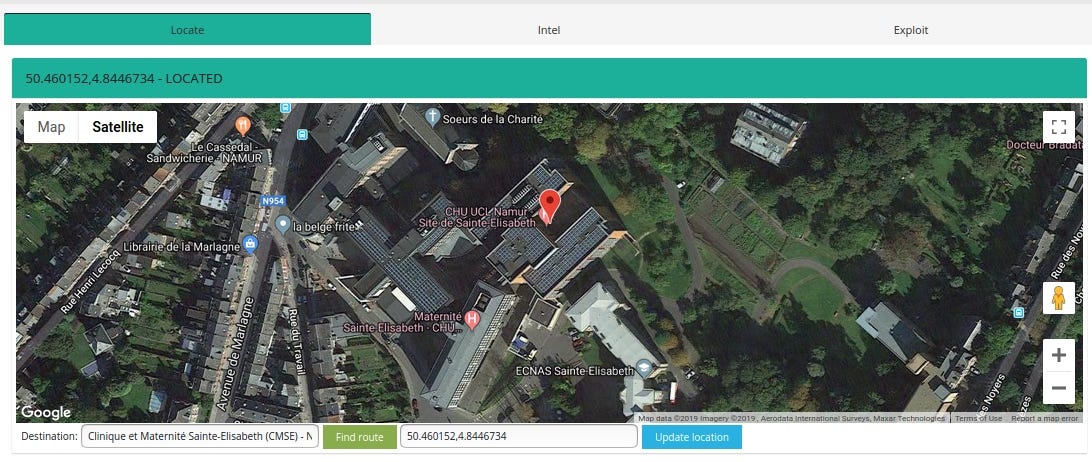This screenshot has height=462, width=1092.
Task: Click the Docteur Bradat label
Action: click(1045, 145)
